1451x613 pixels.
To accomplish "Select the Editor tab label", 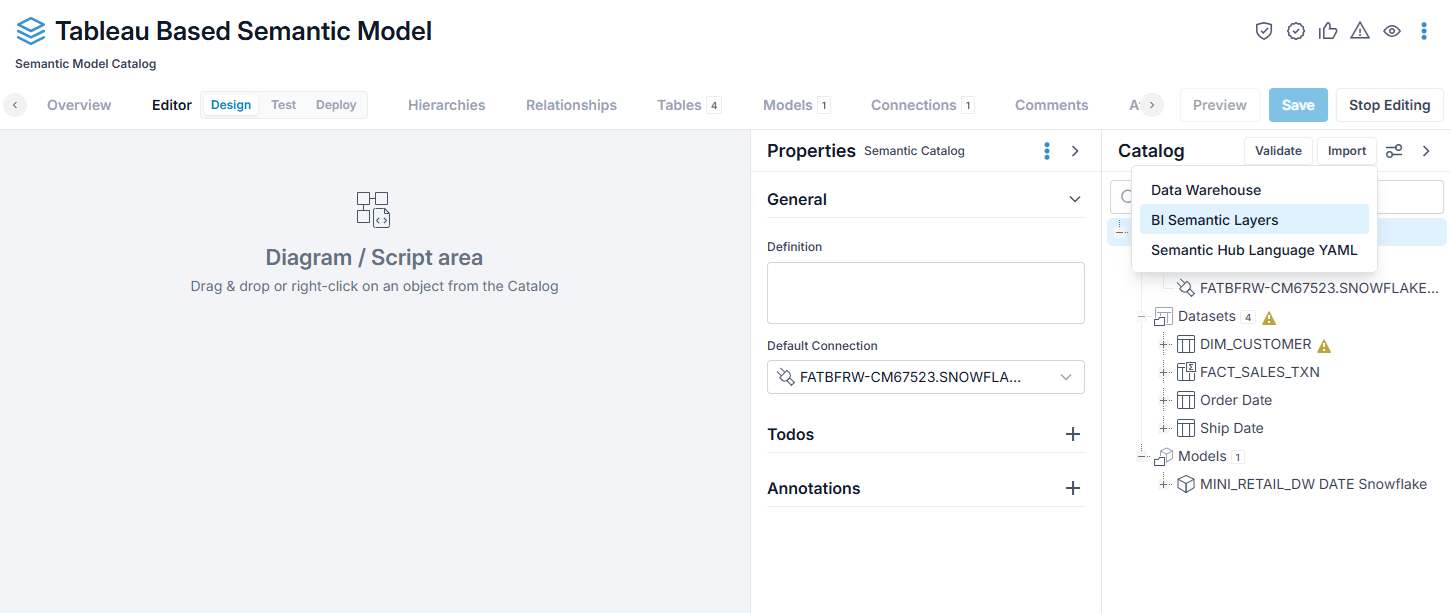I will click(172, 105).
